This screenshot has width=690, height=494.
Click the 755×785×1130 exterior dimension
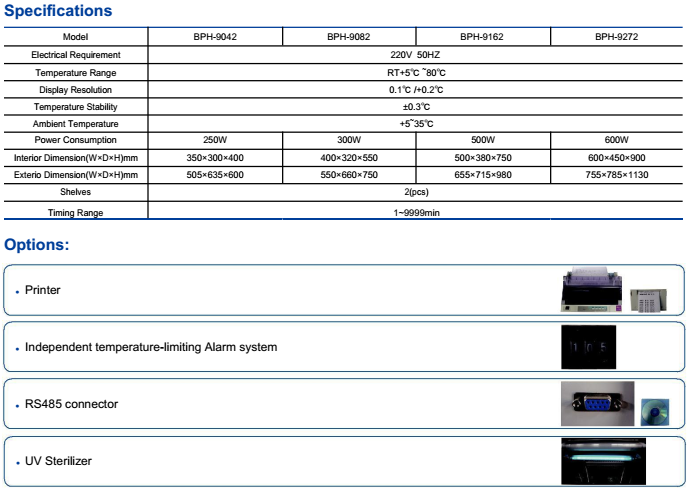click(x=617, y=175)
